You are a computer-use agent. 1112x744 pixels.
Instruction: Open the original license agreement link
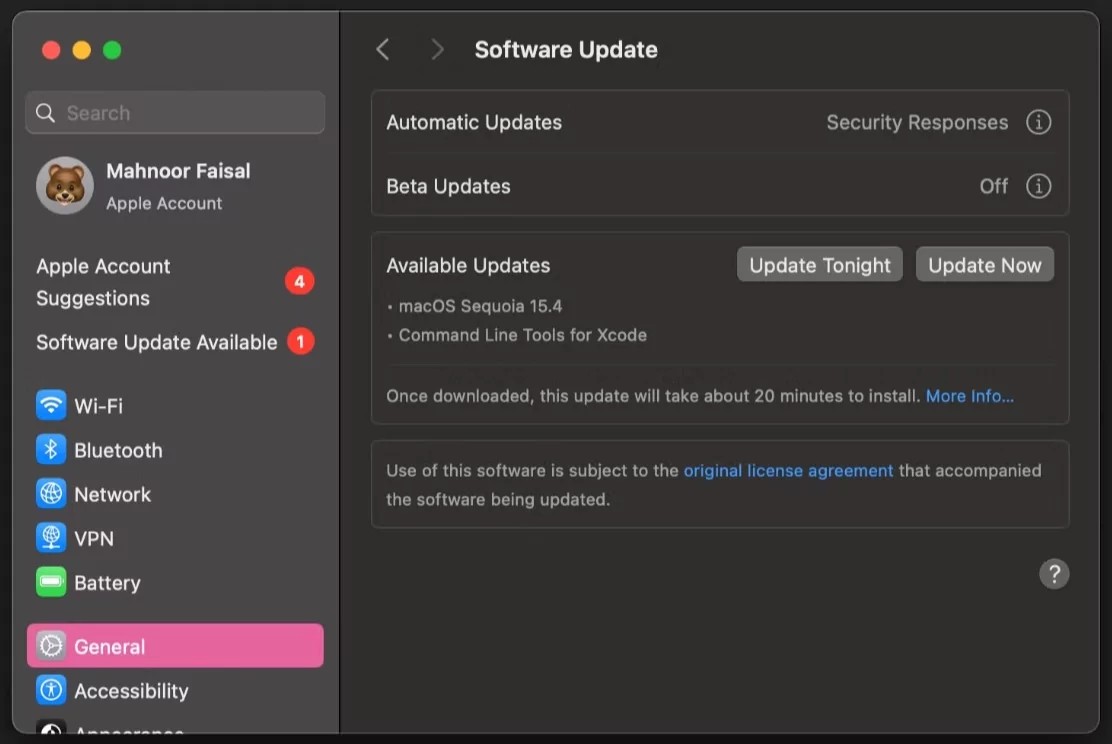coord(787,470)
